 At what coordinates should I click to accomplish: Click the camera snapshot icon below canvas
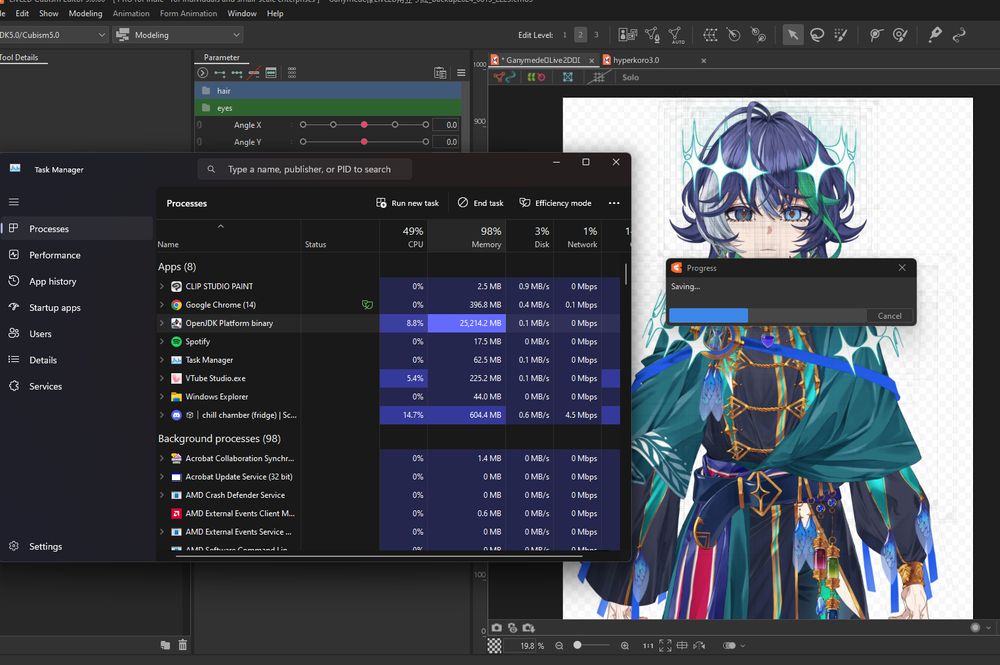(x=497, y=628)
